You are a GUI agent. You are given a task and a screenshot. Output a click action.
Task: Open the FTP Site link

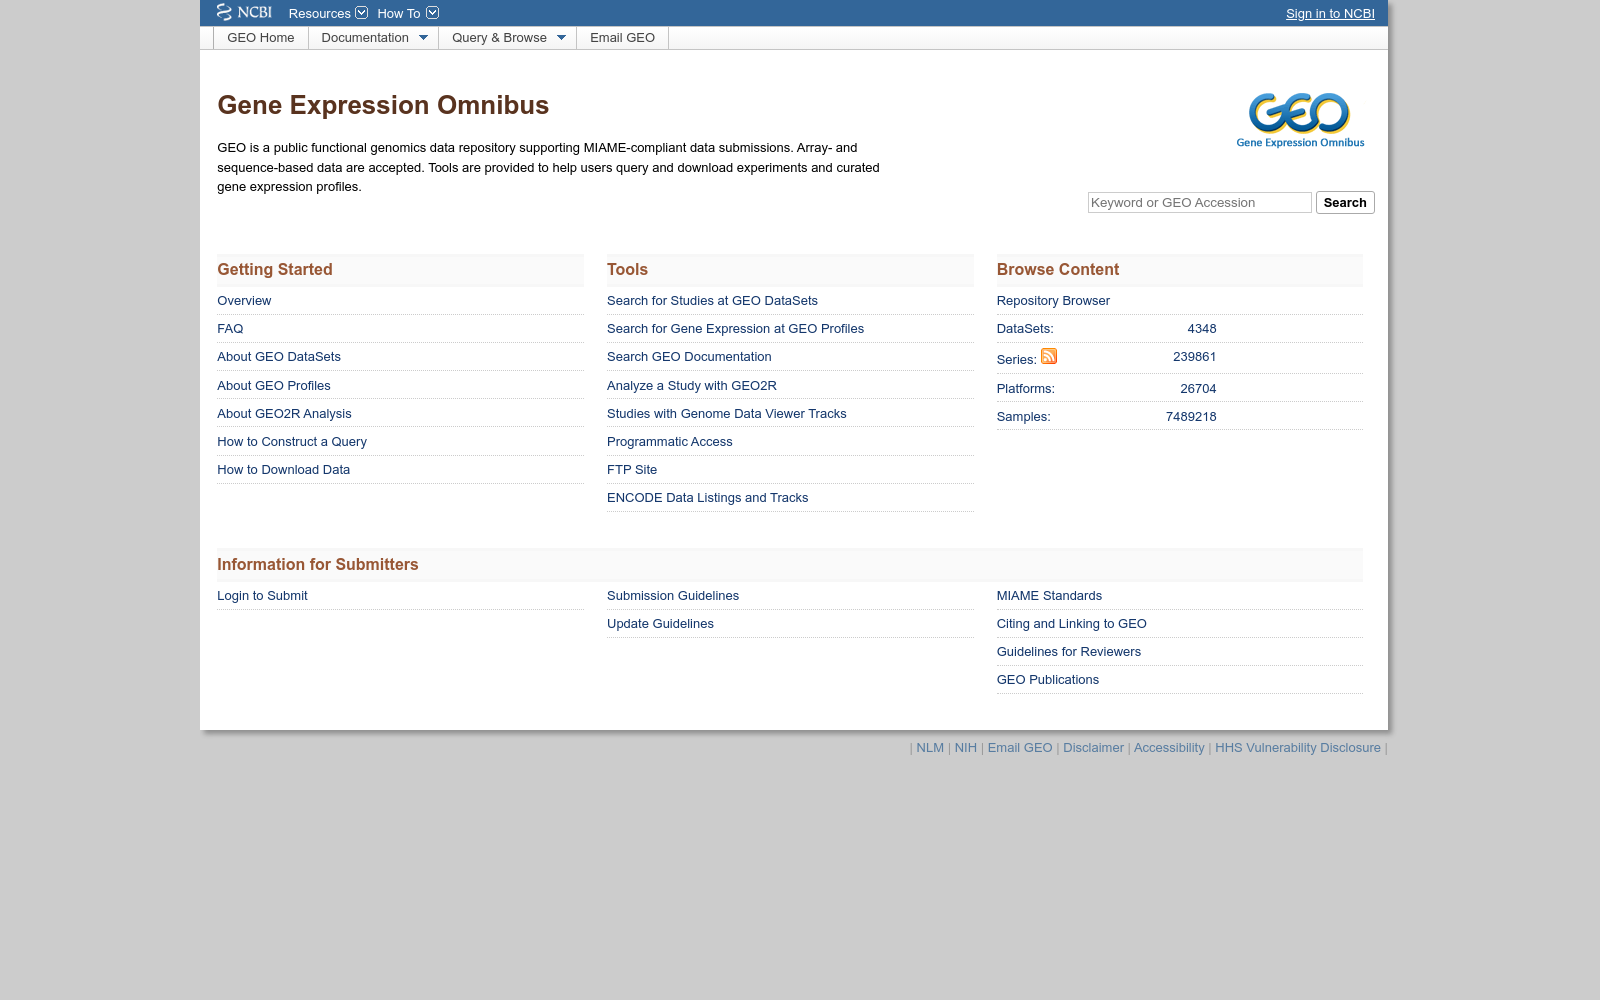(632, 470)
